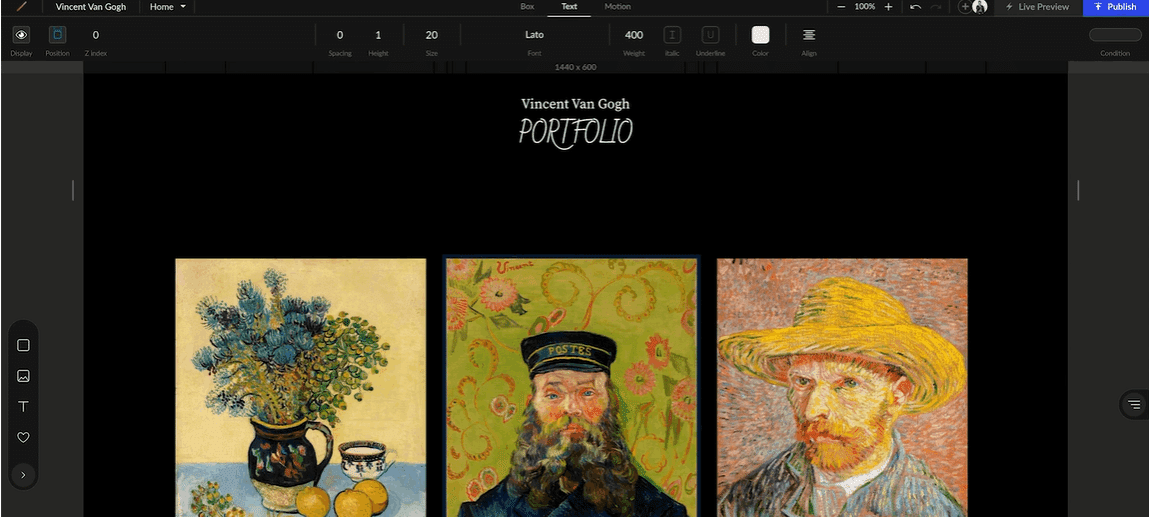Redo the last undone action
This screenshot has width=1149, height=517.
[x=936, y=7]
